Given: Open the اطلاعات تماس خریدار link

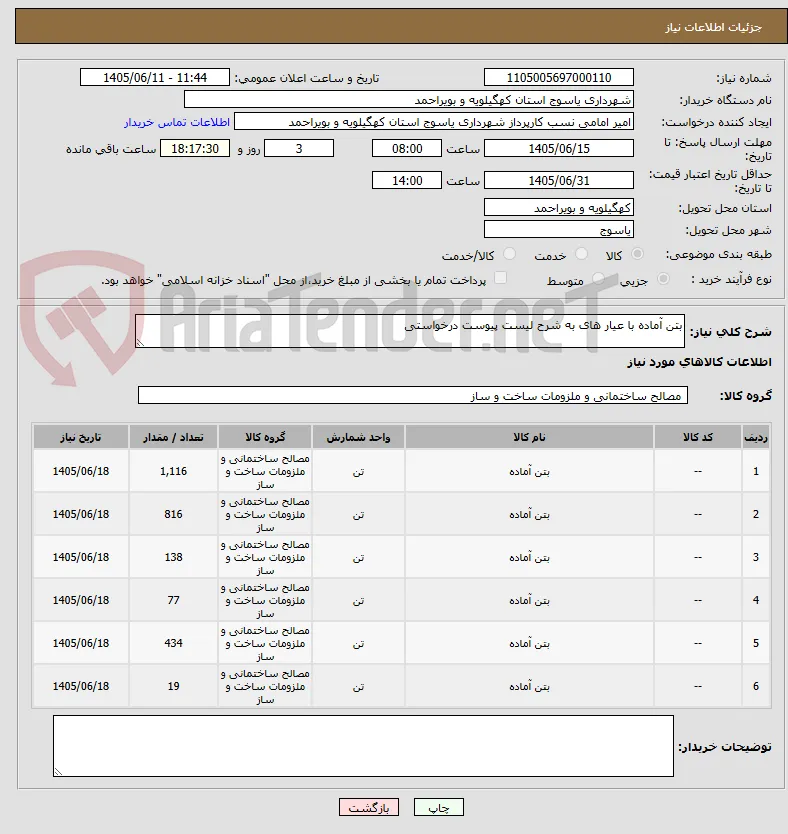Looking at the screenshot, I should (177, 122).
